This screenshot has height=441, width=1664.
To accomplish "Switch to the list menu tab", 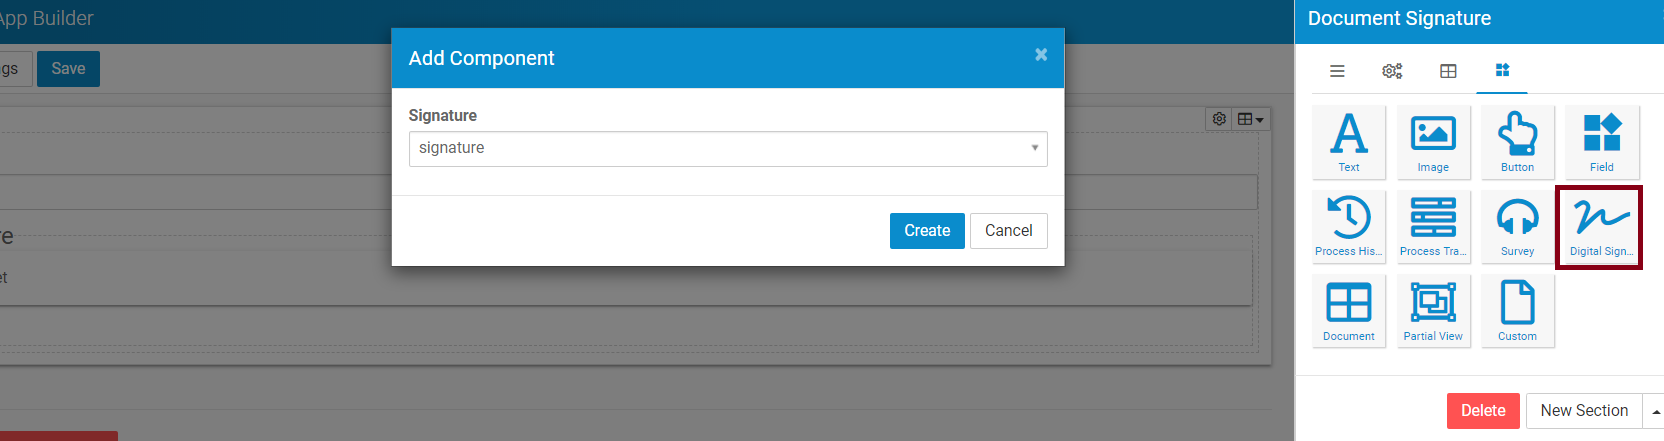I will coord(1337,71).
